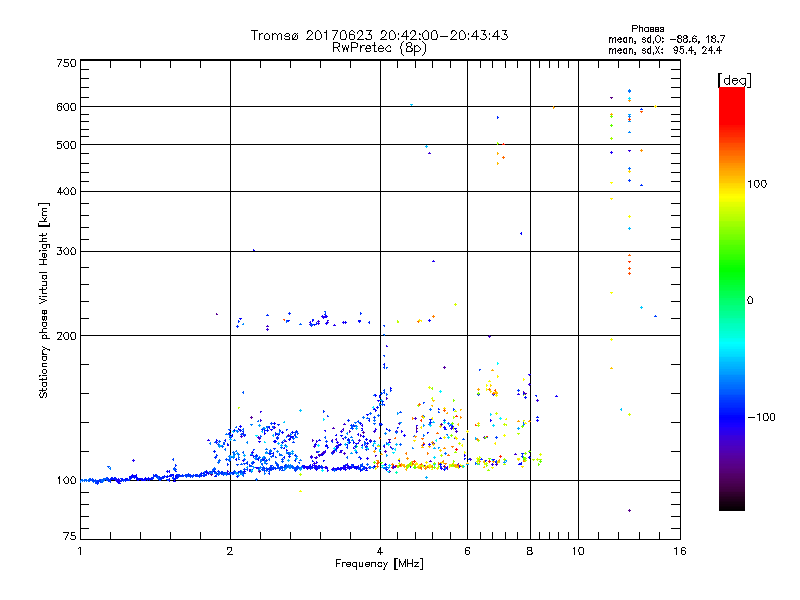Click the 16 tick label on frequency axis
This screenshot has width=800, height=600.
point(678,551)
